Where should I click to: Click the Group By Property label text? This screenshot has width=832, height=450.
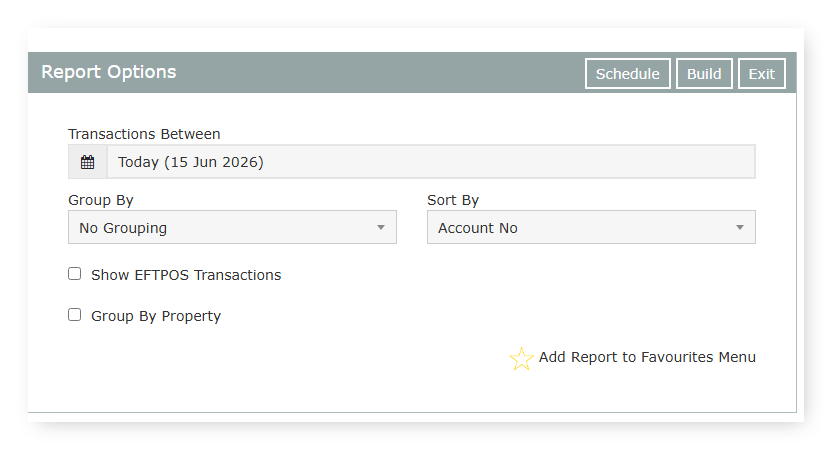(156, 316)
